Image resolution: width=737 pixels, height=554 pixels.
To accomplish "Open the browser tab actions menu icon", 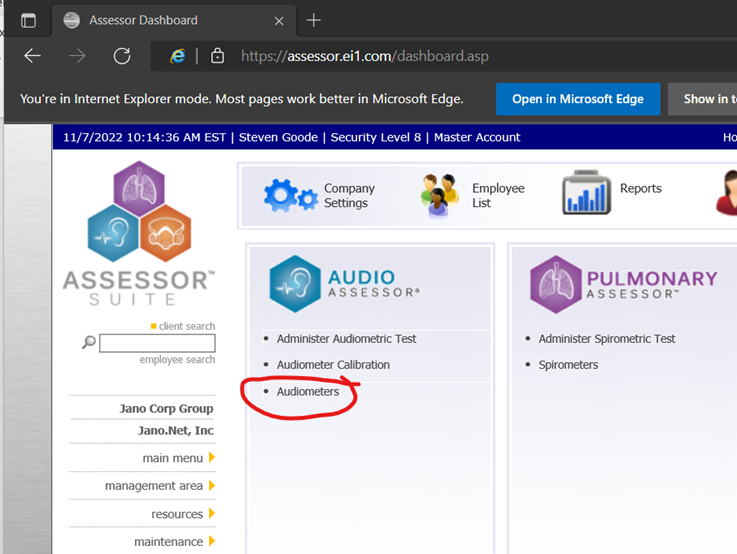I will pyautogui.click(x=28, y=21).
